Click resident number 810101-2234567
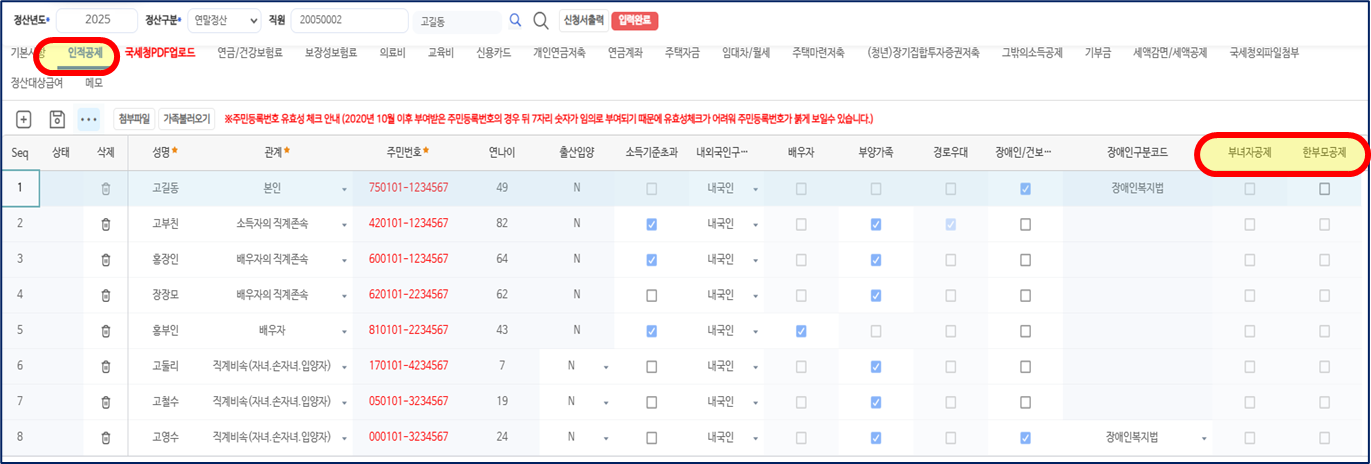The height and width of the screenshot is (464, 1371). (408, 331)
